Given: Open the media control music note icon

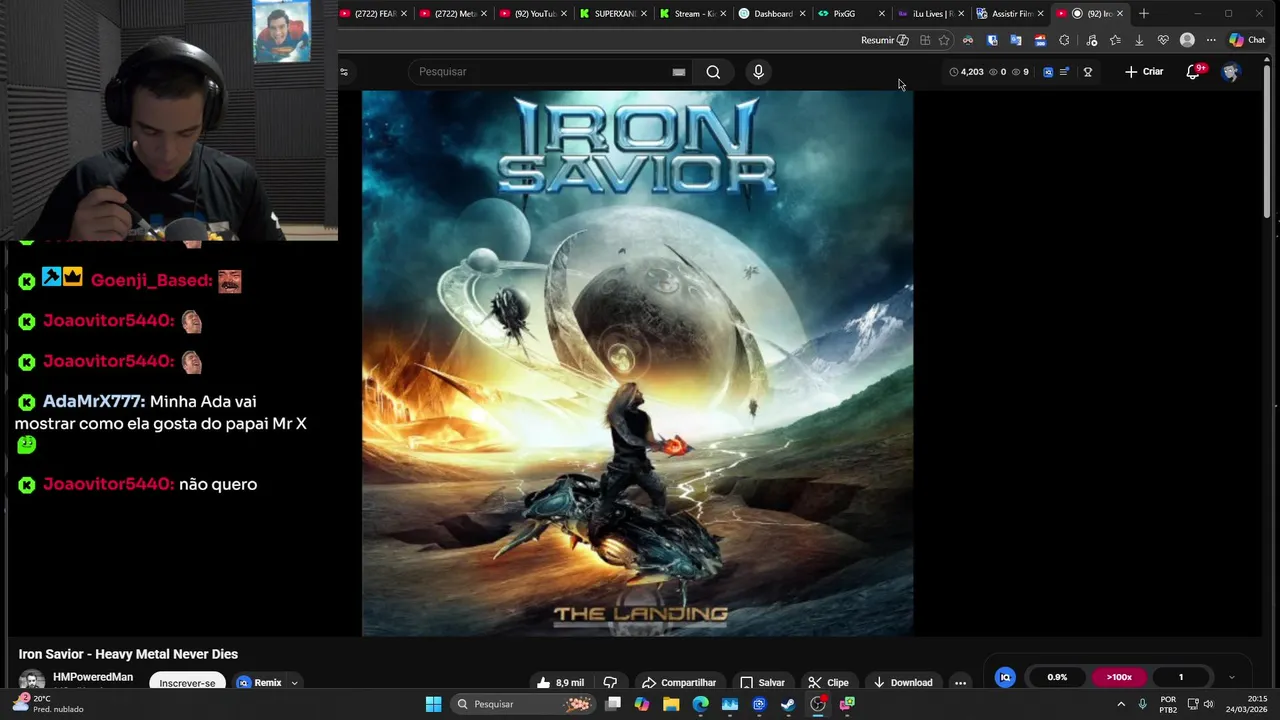Looking at the screenshot, I should pyautogui.click(x=1091, y=40).
